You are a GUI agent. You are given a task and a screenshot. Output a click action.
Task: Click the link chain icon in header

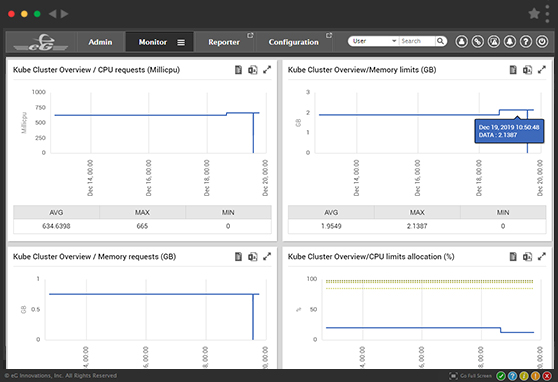click(478, 42)
